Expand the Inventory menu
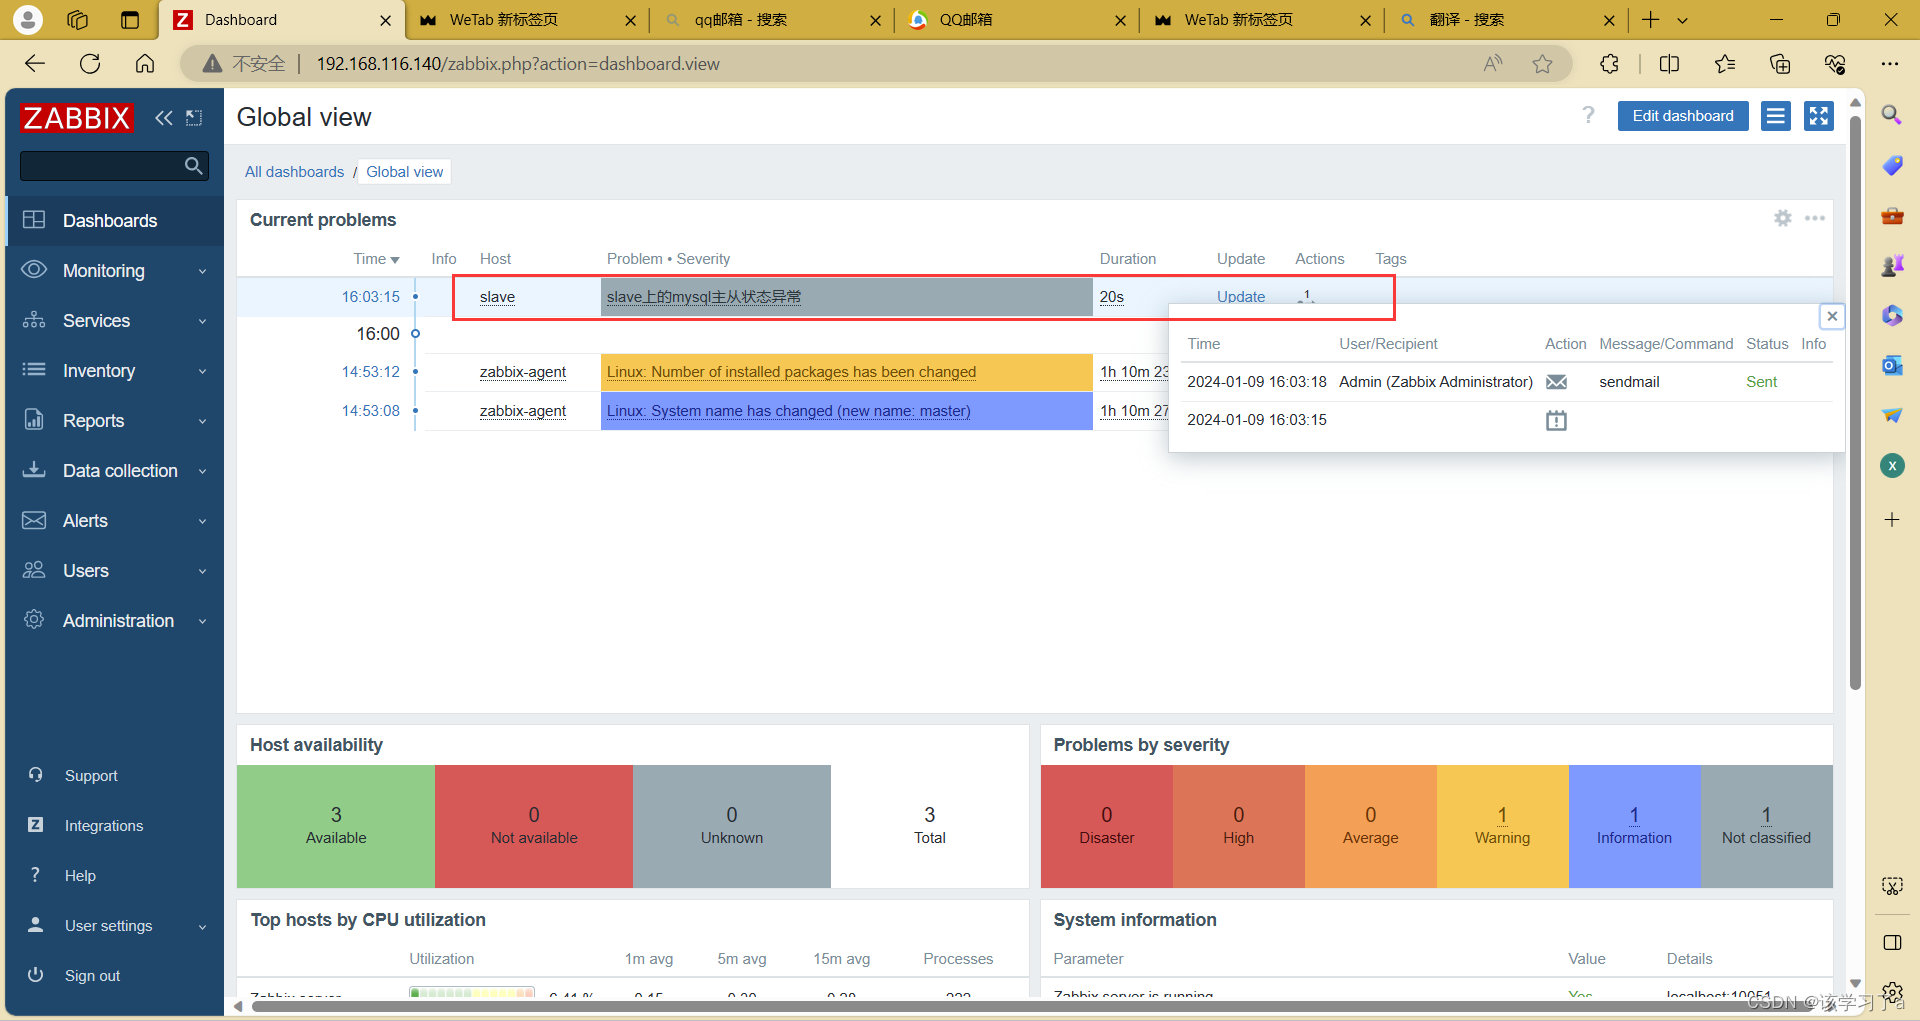1920x1021 pixels. click(x=115, y=371)
